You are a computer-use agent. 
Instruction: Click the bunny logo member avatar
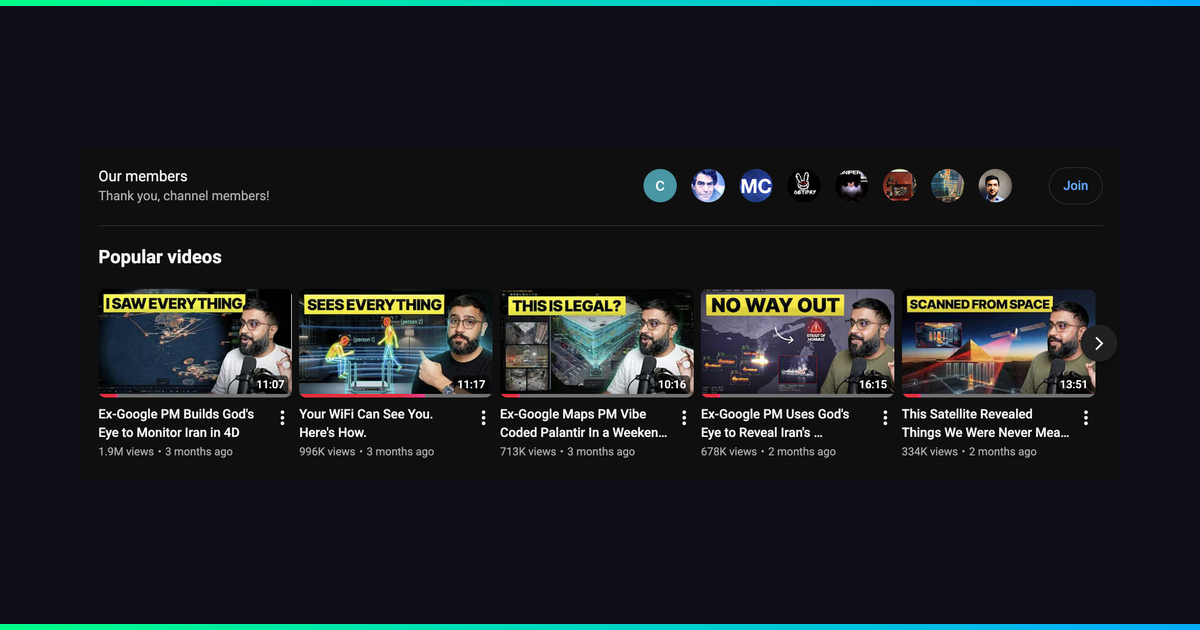(804, 186)
